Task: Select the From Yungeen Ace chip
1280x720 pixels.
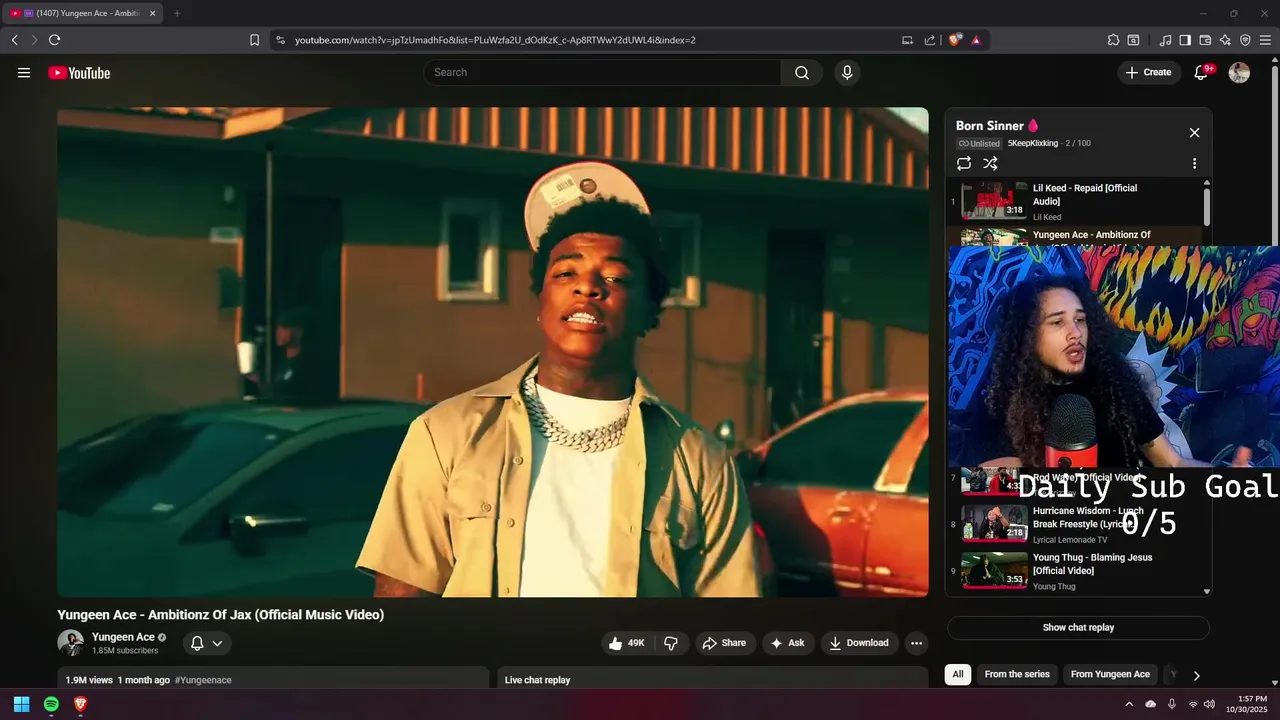Action: tap(1110, 675)
